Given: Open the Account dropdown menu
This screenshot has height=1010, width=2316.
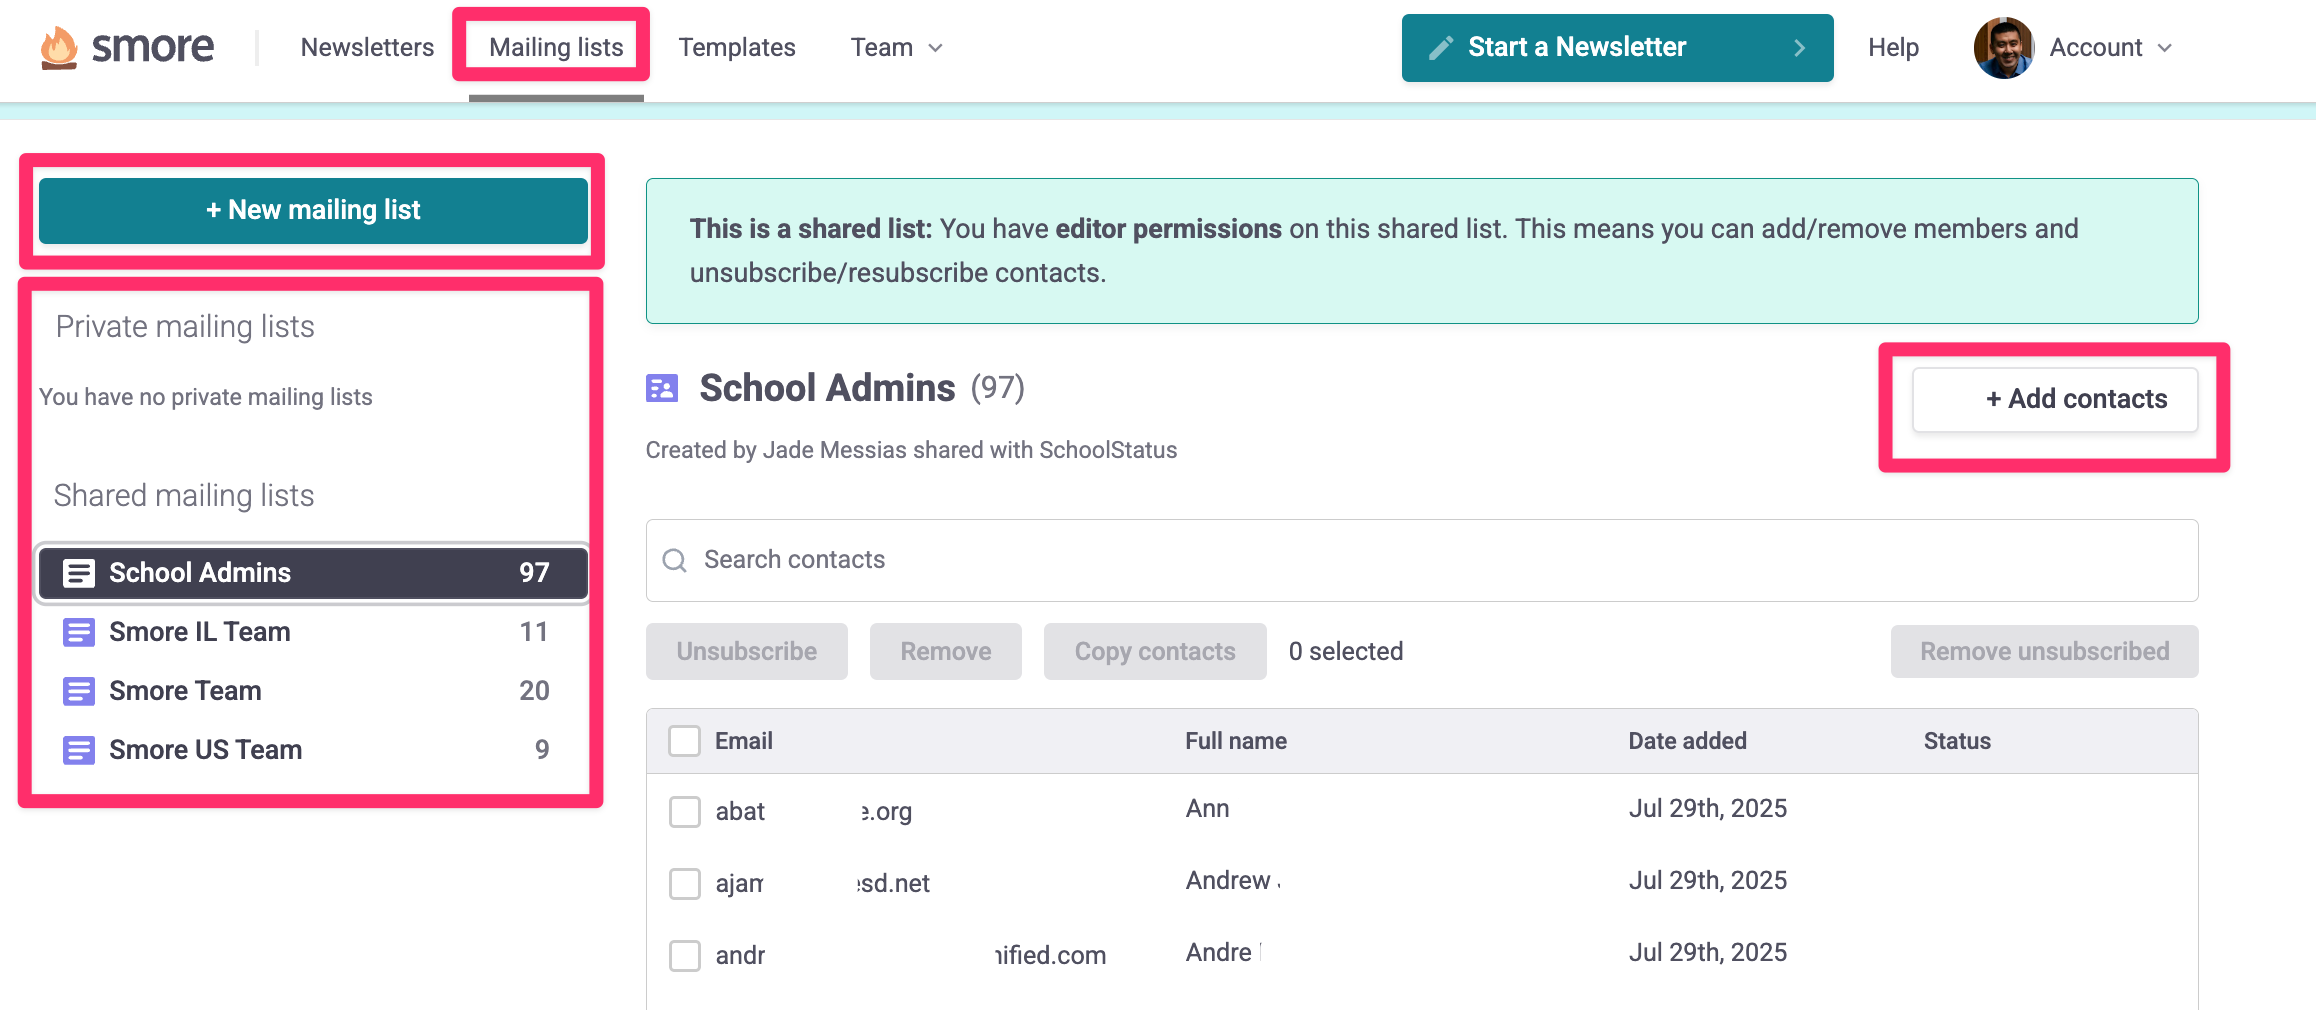Looking at the screenshot, I should pos(2110,48).
